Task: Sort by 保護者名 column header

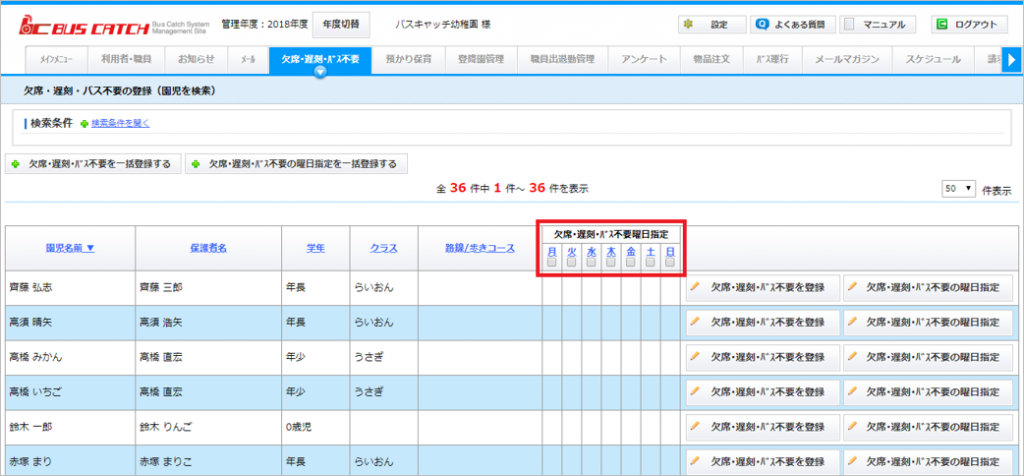Action: point(208,248)
